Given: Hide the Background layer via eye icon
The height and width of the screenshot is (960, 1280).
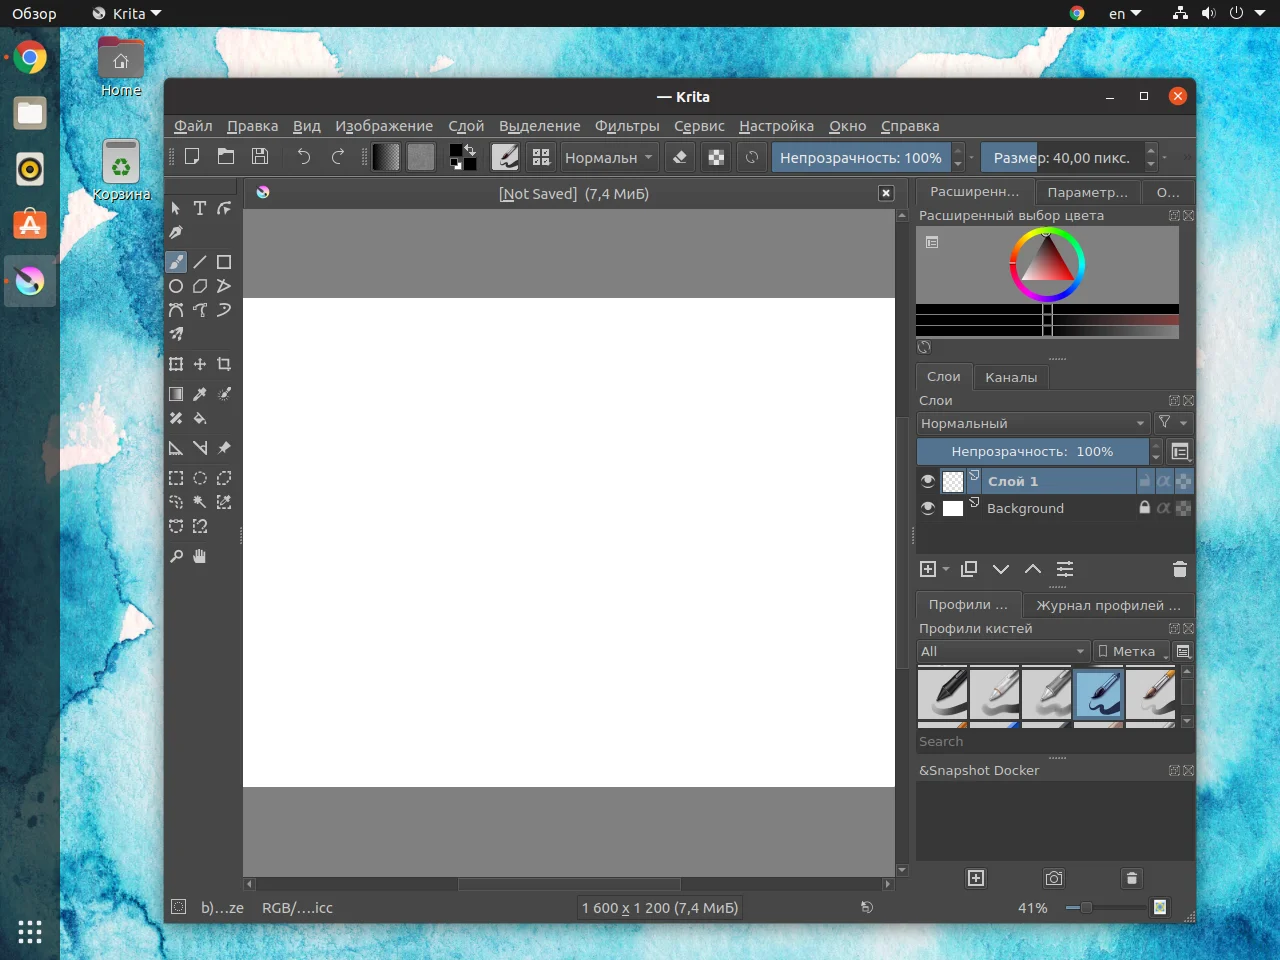Looking at the screenshot, I should (928, 508).
